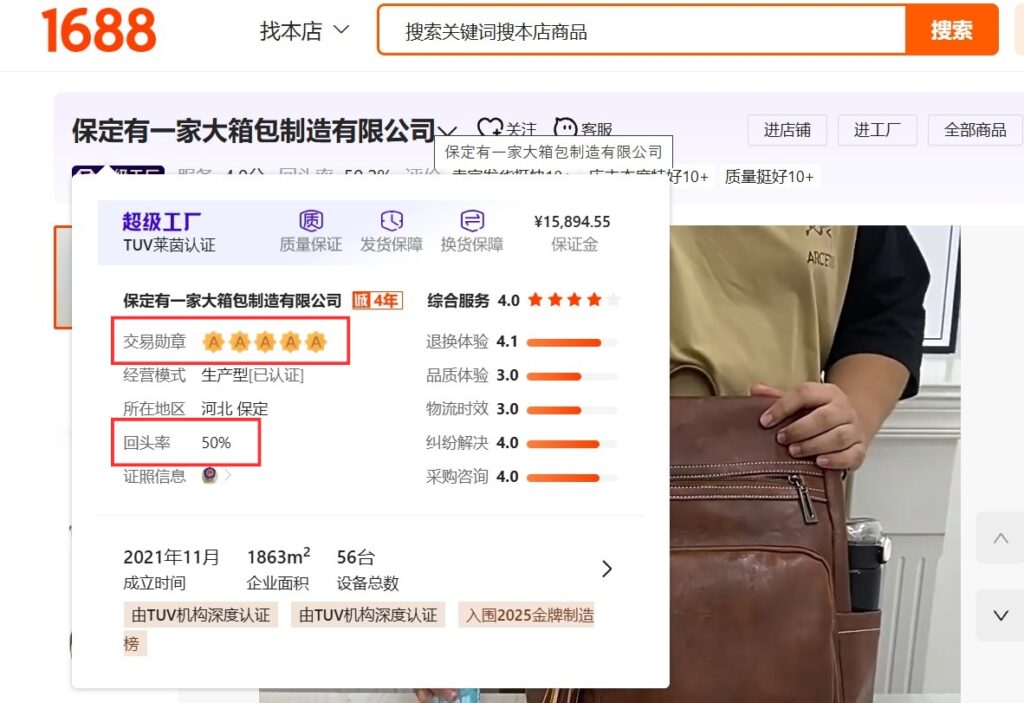This screenshot has width=1024, height=703.
Task: Focus the 搜索关键词搜本店商品 search field
Action: pyautogui.click(x=641, y=31)
